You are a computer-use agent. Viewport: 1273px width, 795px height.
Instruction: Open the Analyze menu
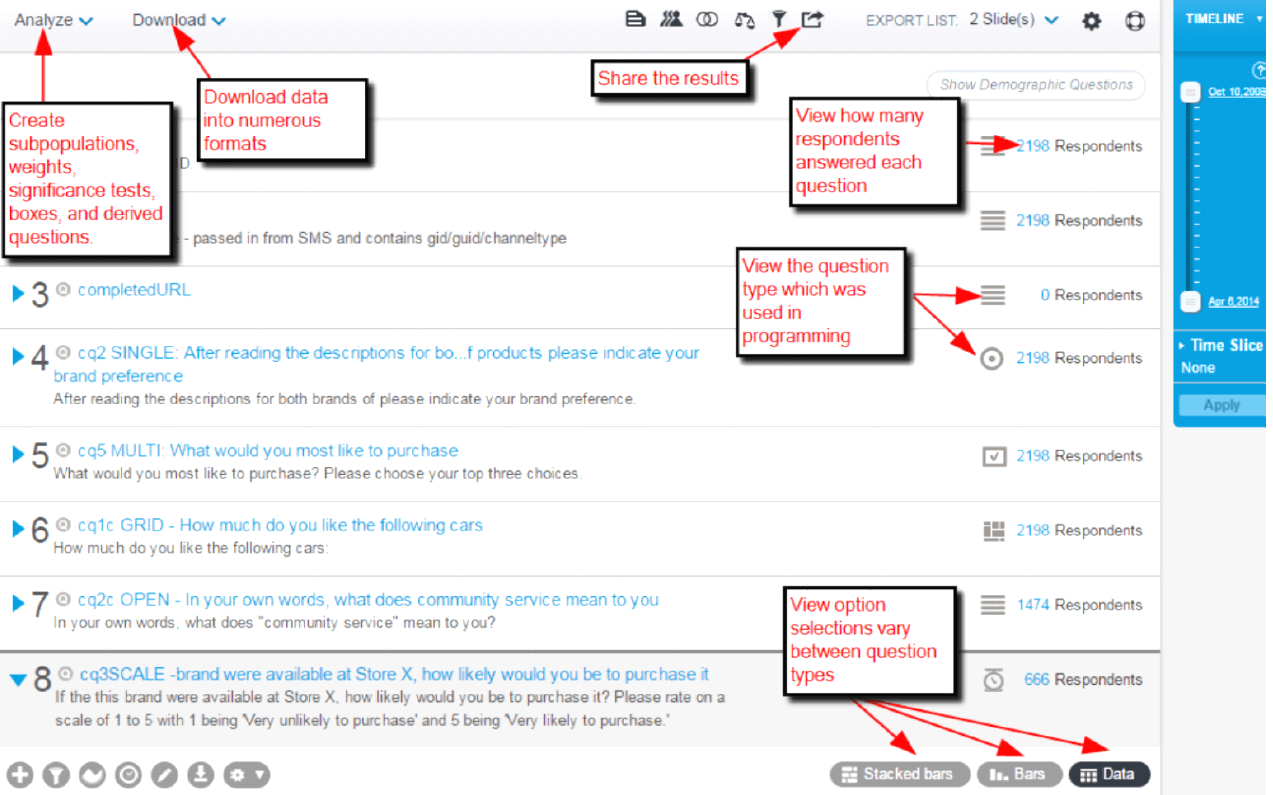point(53,20)
